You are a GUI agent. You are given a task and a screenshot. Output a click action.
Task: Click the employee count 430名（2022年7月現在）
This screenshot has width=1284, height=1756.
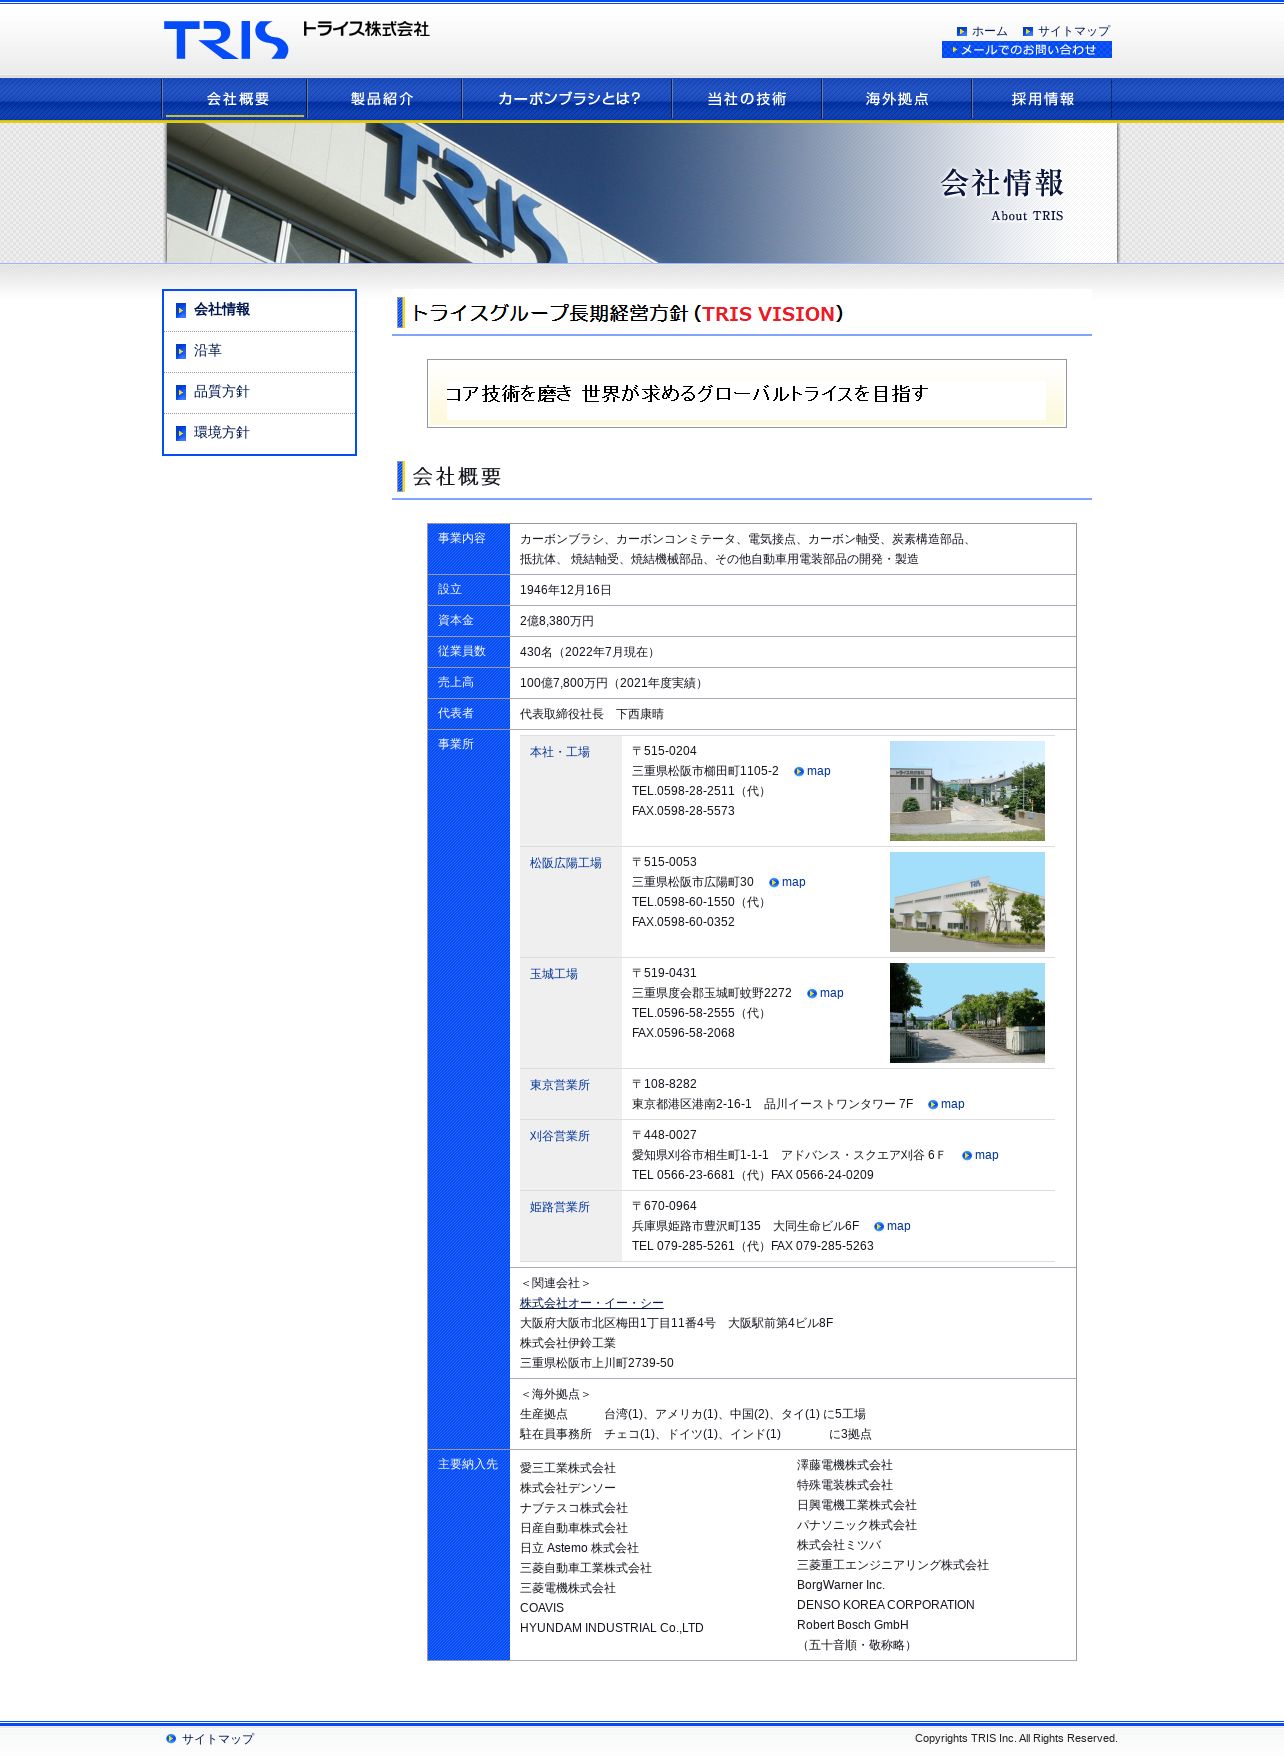pos(590,653)
